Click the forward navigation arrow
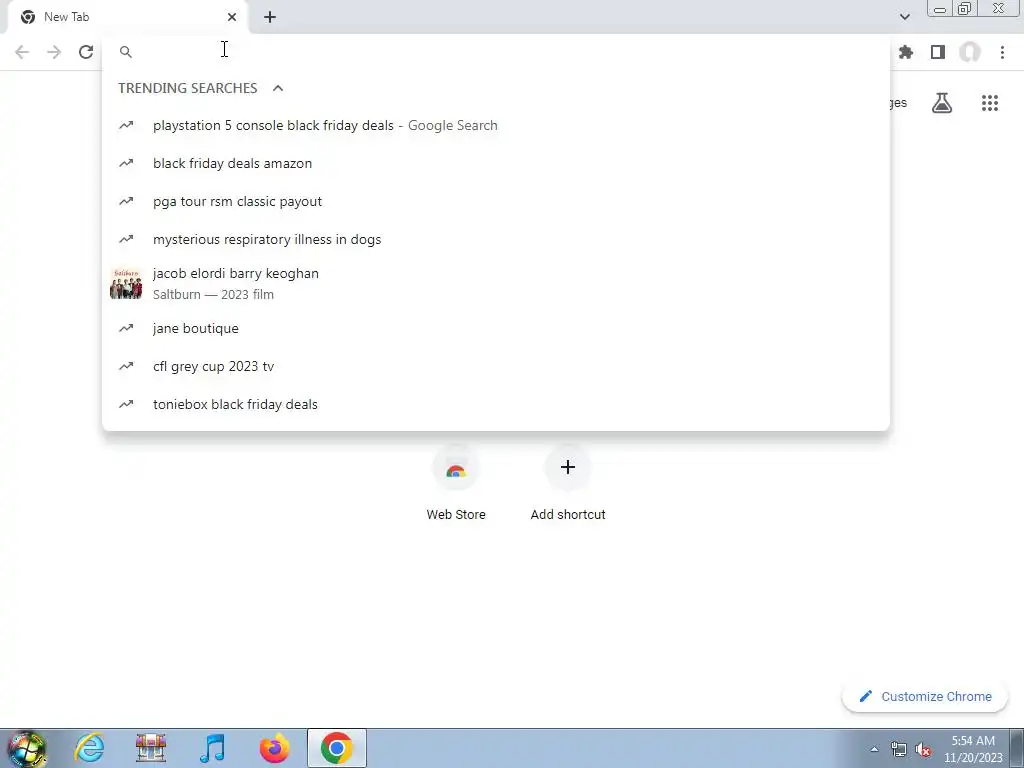1024x768 pixels. coord(54,52)
